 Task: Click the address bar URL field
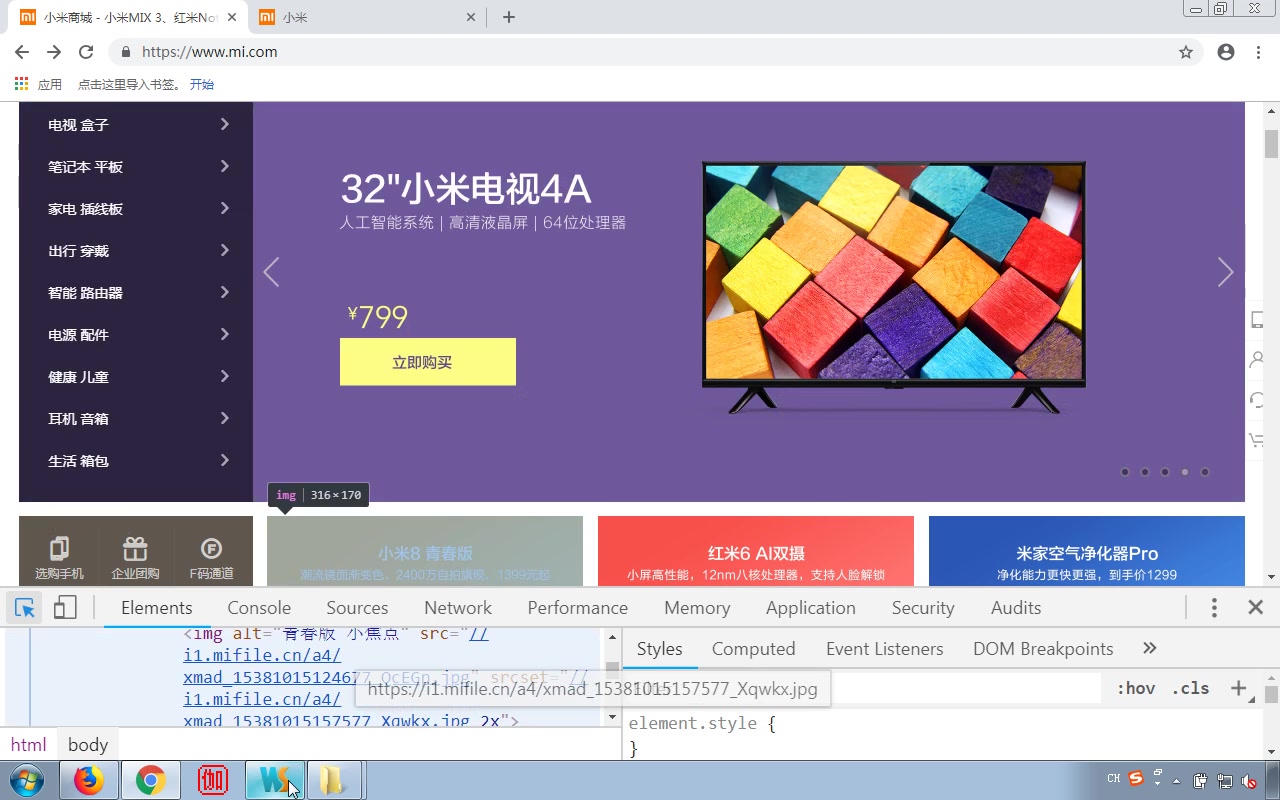[x=640, y=52]
